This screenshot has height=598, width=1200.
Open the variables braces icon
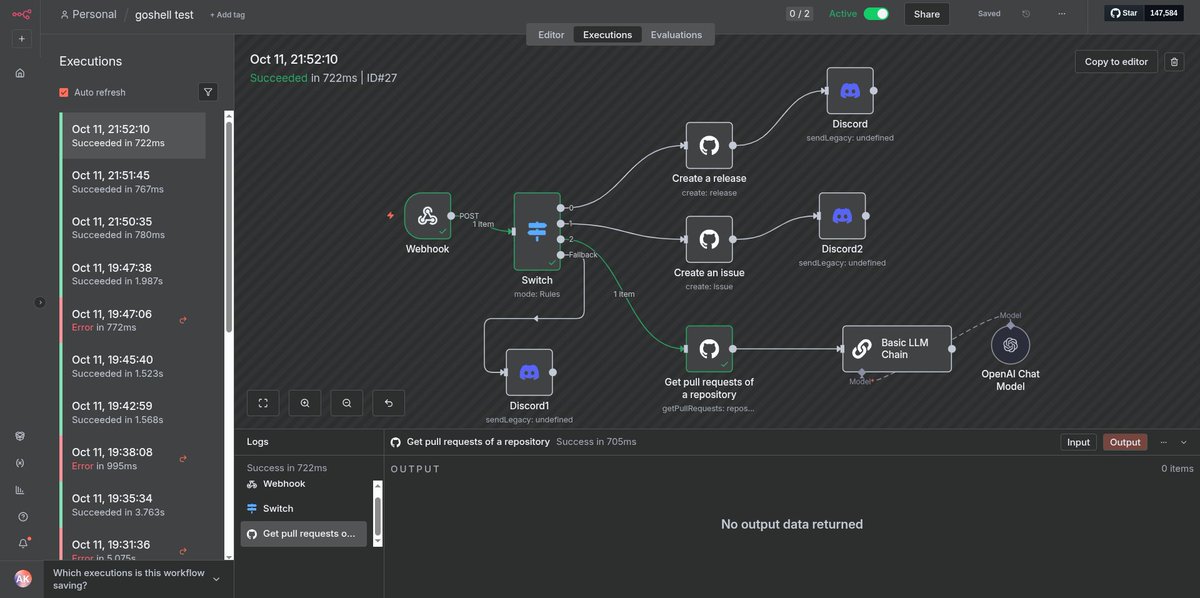click(x=20, y=463)
